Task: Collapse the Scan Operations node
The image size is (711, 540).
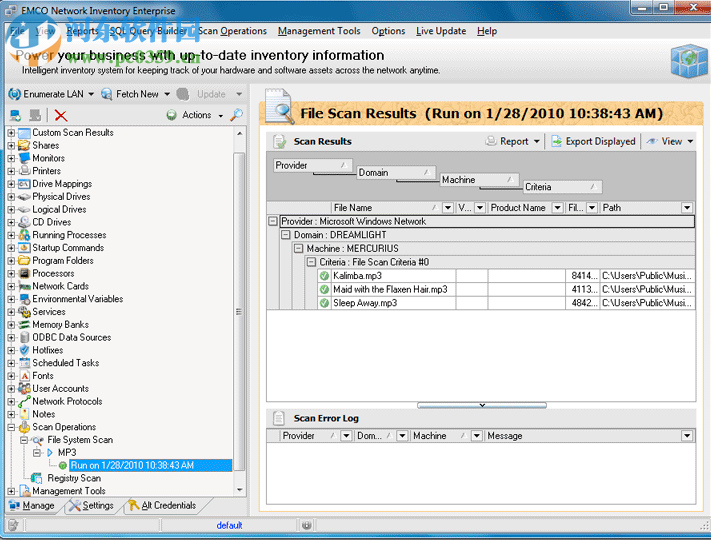Action: (x=11, y=427)
